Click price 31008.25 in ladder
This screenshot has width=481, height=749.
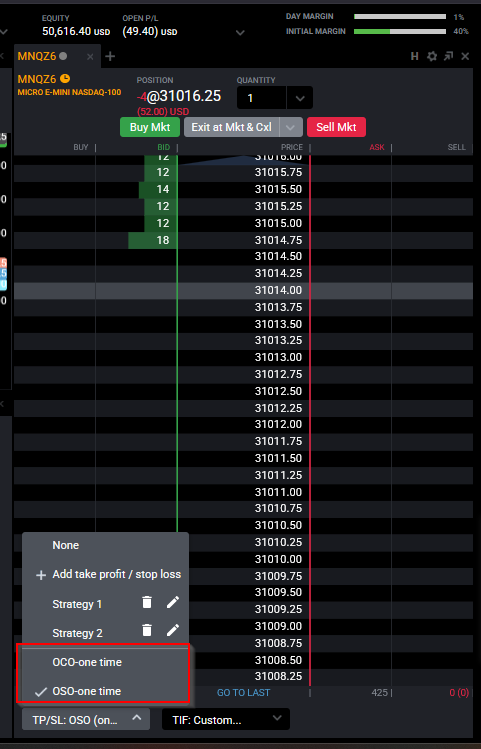278,676
